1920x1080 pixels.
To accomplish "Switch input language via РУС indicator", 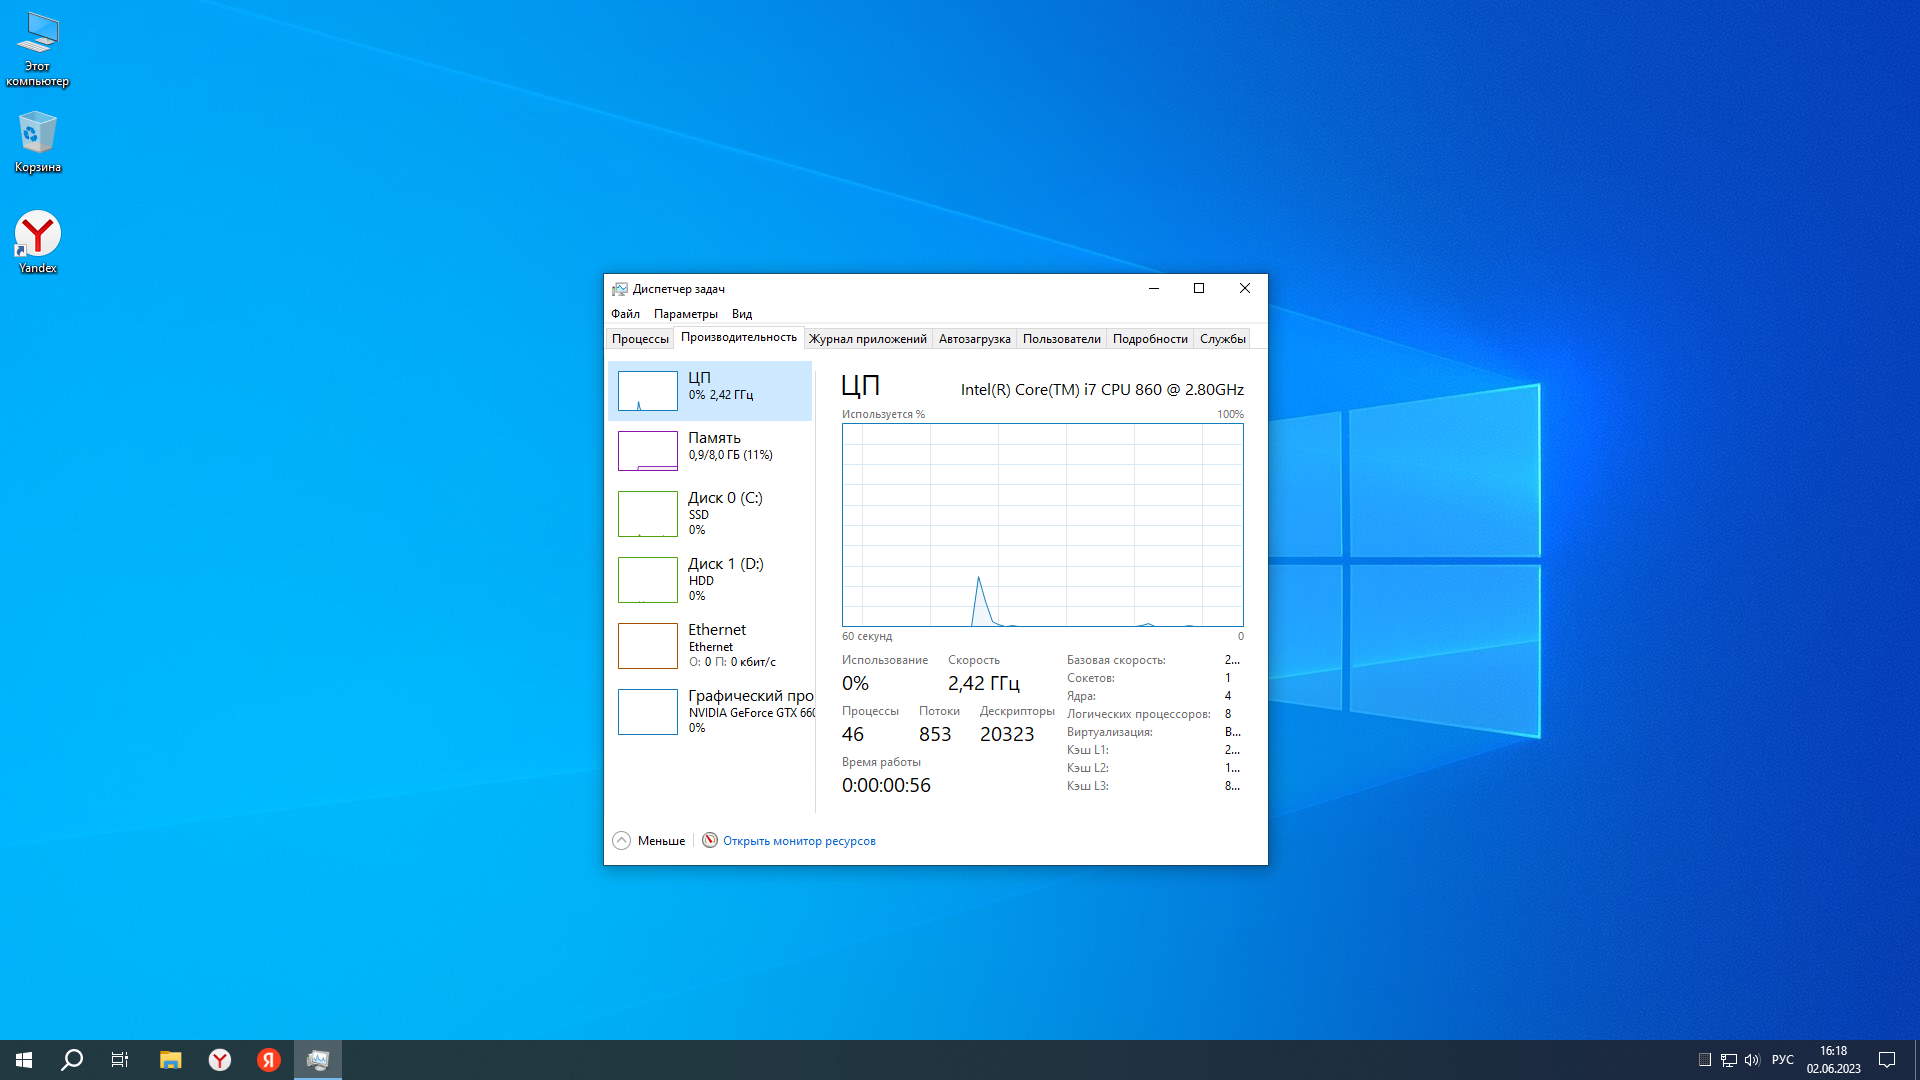I will point(1782,1060).
